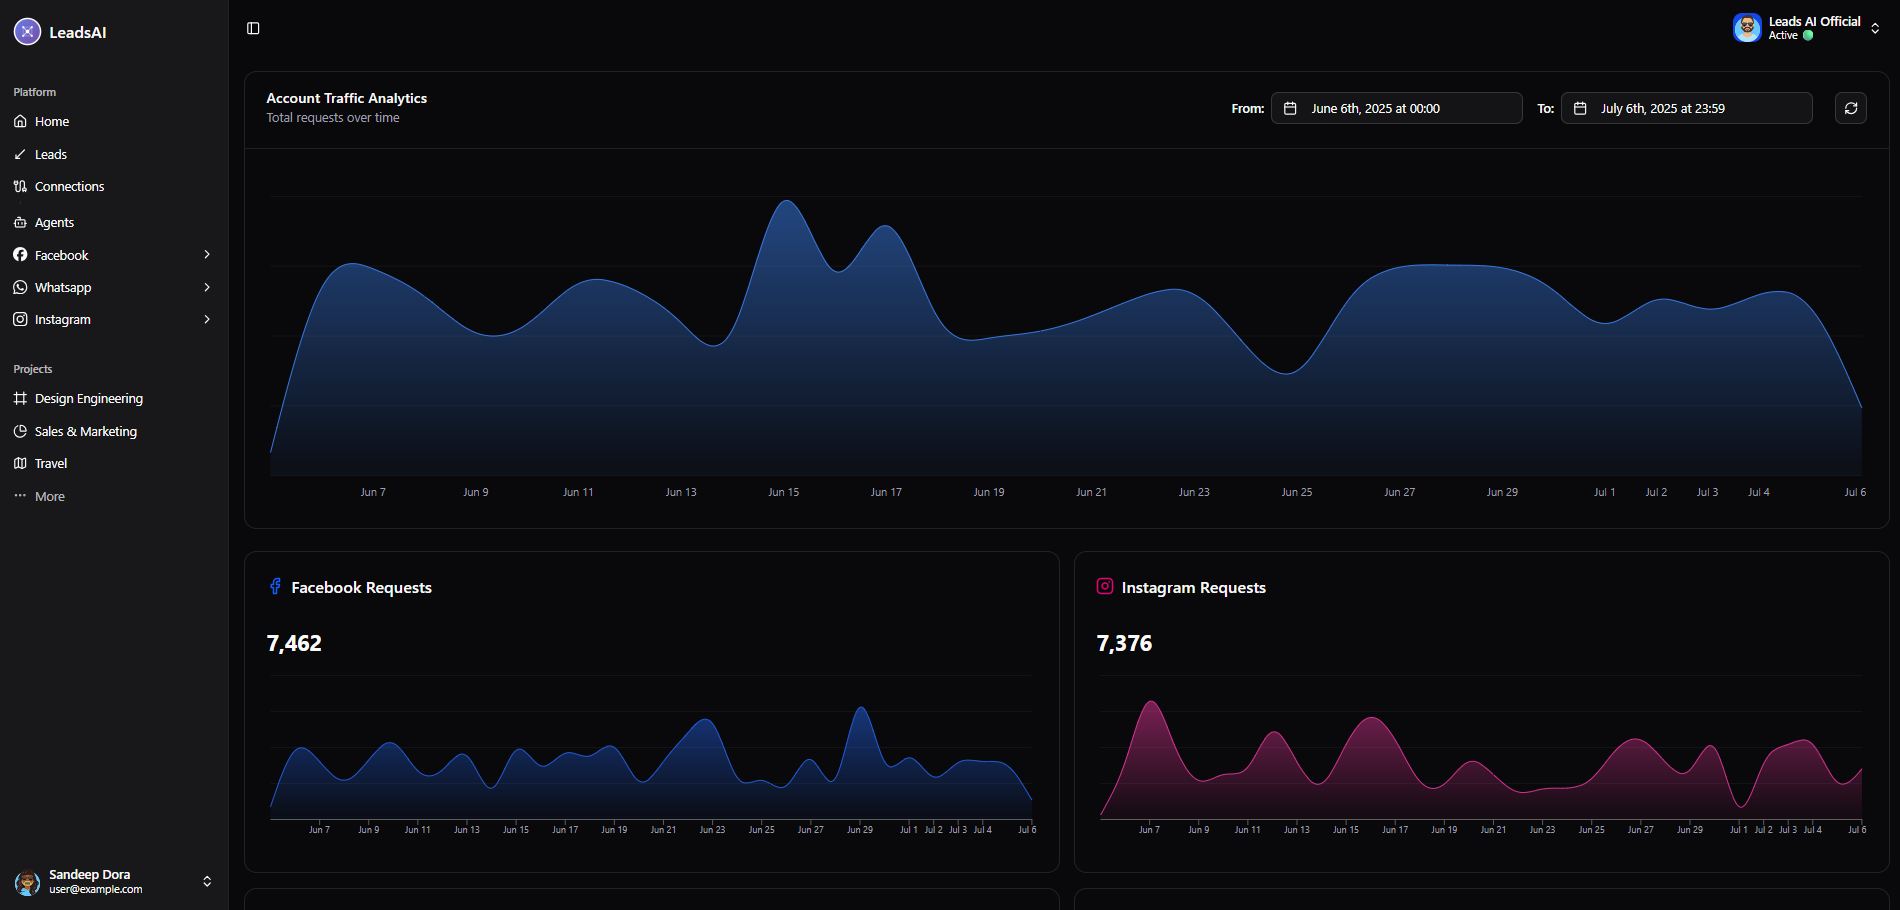This screenshot has height=910, width=1900.
Task: Open the From date picker
Action: tap(1396, 108)
